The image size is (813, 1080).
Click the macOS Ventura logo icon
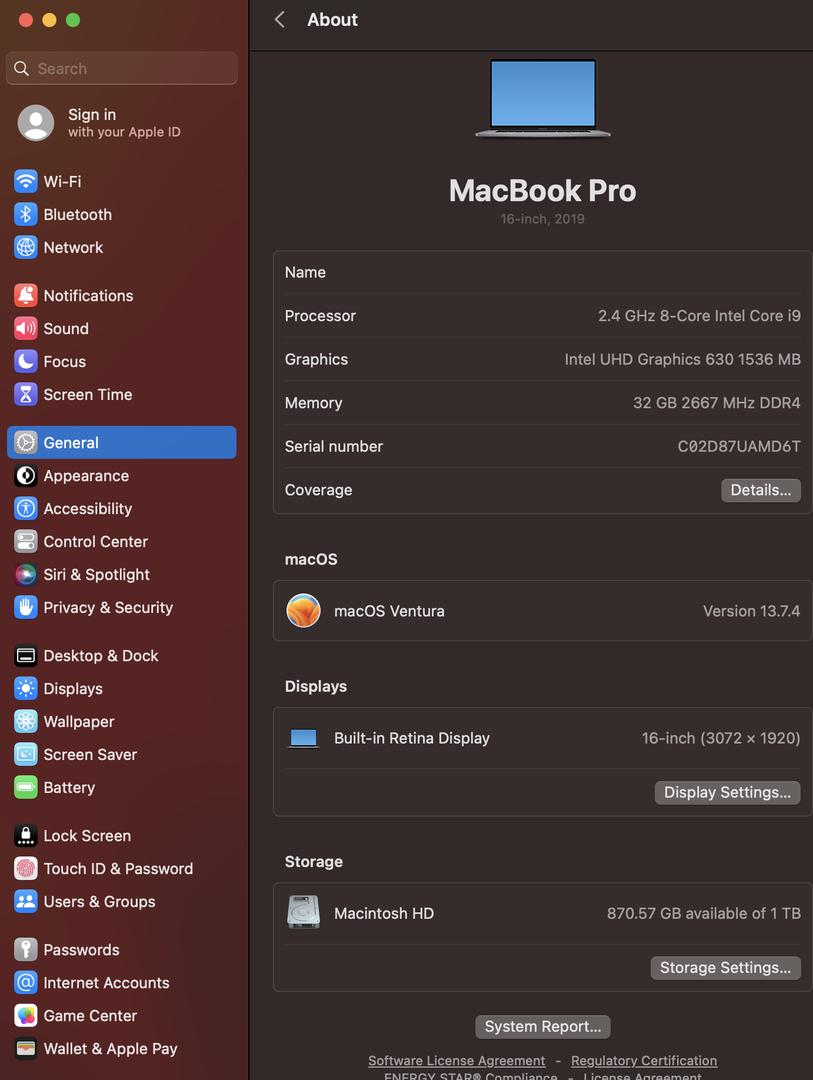pyautogui.click(x=303, y=611)
